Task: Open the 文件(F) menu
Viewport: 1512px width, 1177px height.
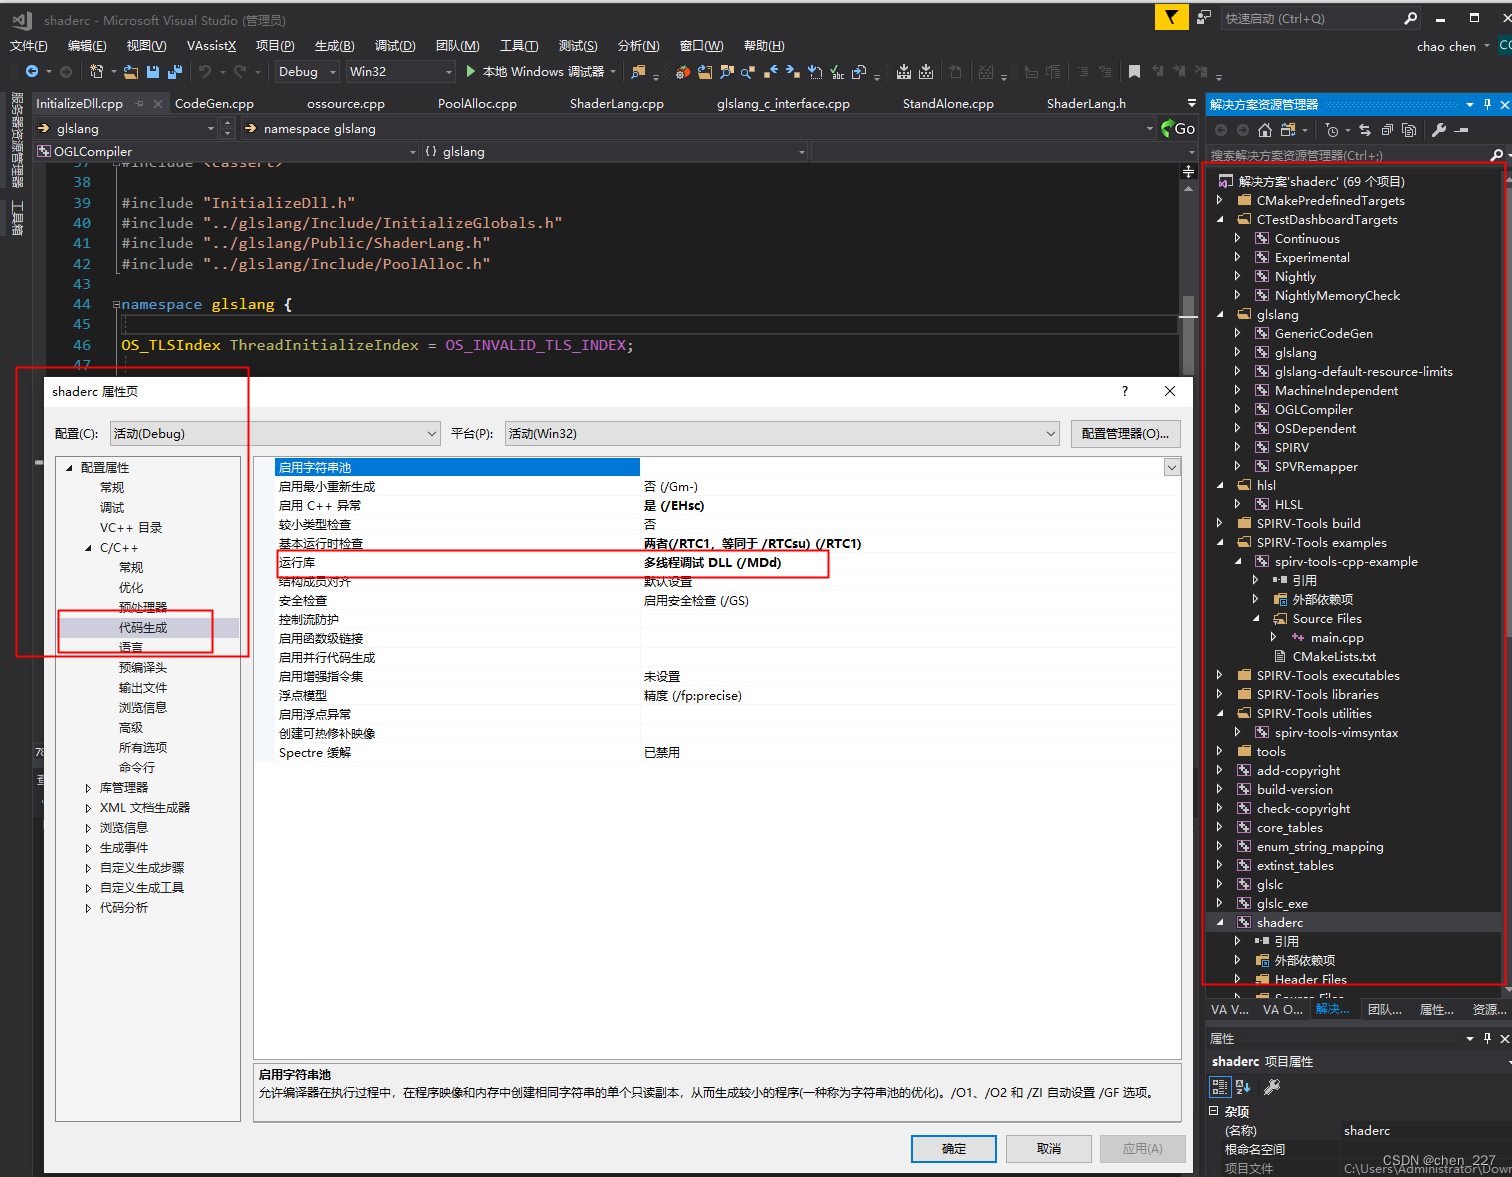Action: [29, 45]
